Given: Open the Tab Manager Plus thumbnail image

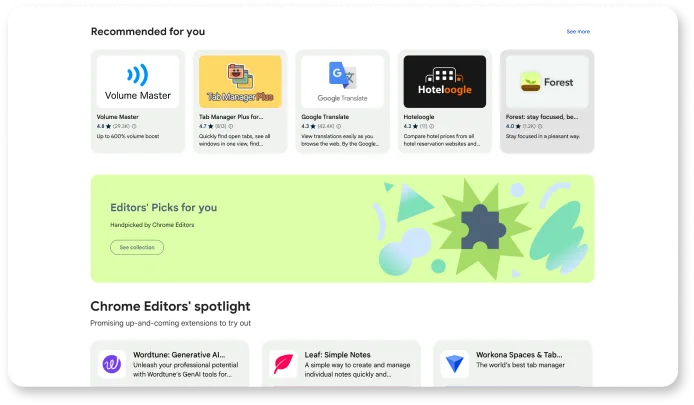Looking at the screenshot, I should [240, 81].
